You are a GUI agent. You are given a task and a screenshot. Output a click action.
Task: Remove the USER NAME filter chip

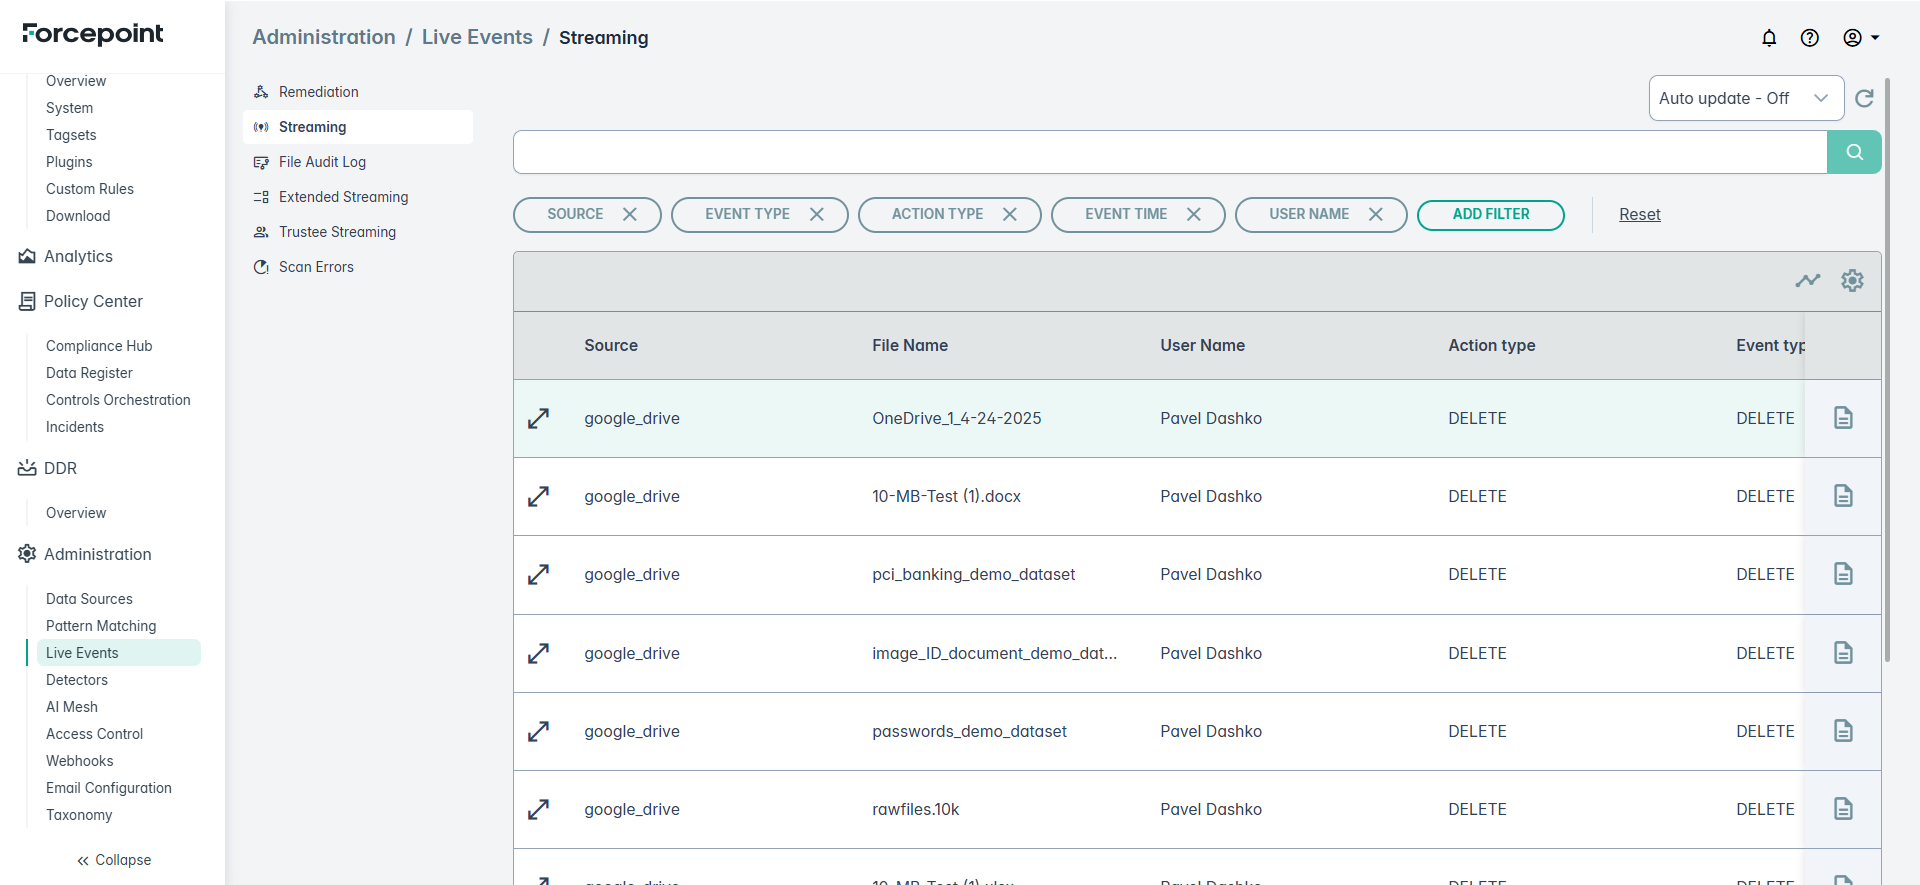(x=1375, y=215)
